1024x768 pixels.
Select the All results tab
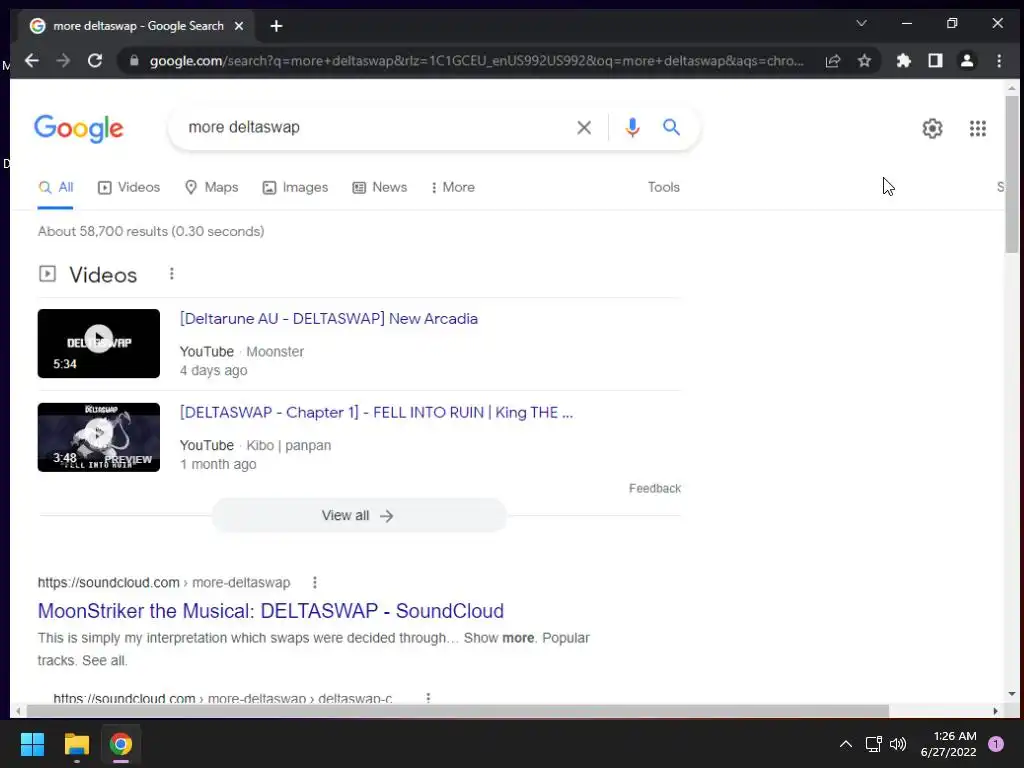pos(56,187)
